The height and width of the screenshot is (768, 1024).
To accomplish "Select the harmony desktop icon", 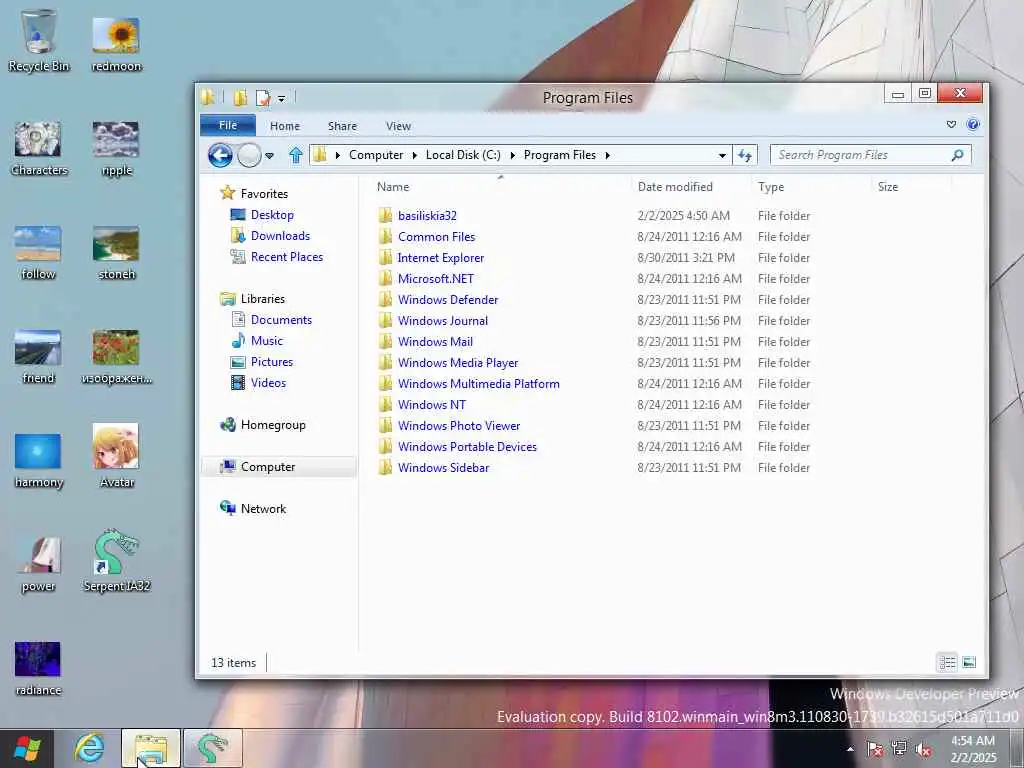I will point(38,460).
